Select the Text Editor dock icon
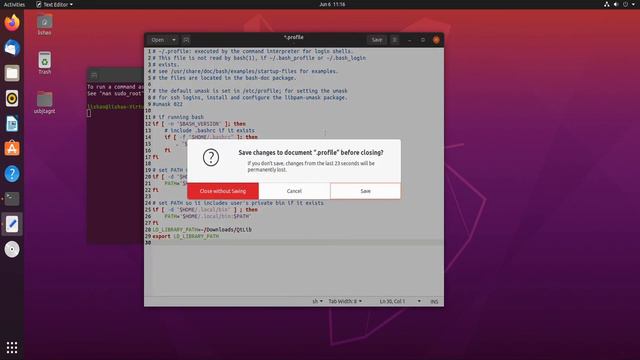The height and width of the screenshot is (360, 640). tap(12, 224)
